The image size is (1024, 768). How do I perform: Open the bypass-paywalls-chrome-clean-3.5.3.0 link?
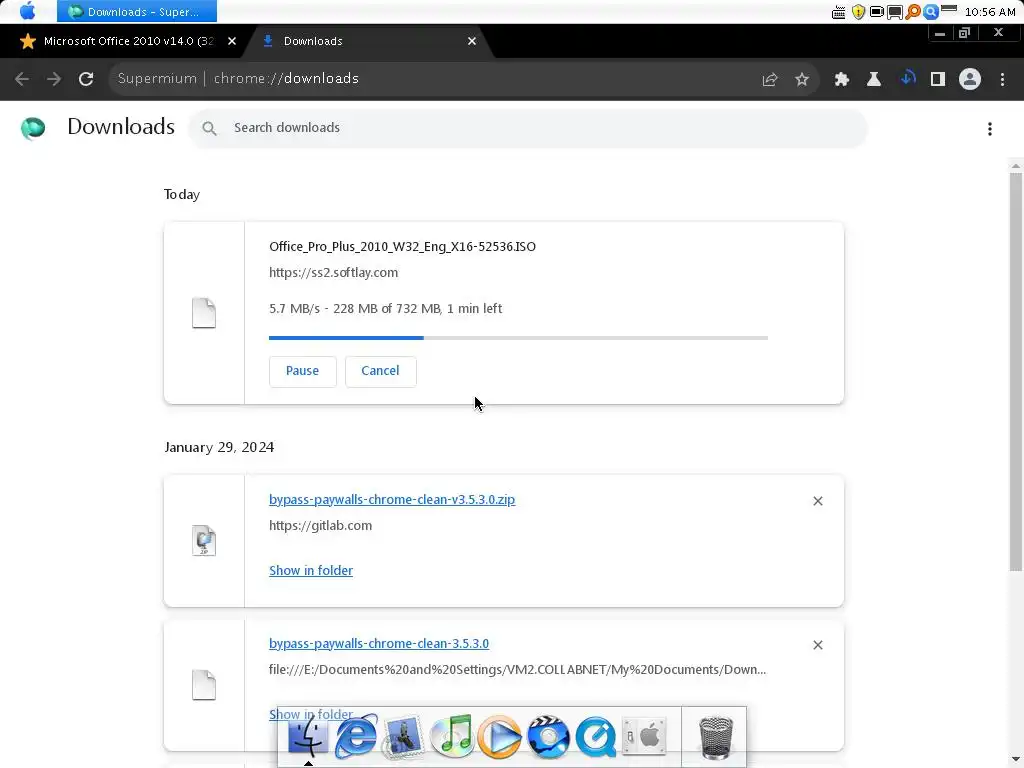pos(379,643)
